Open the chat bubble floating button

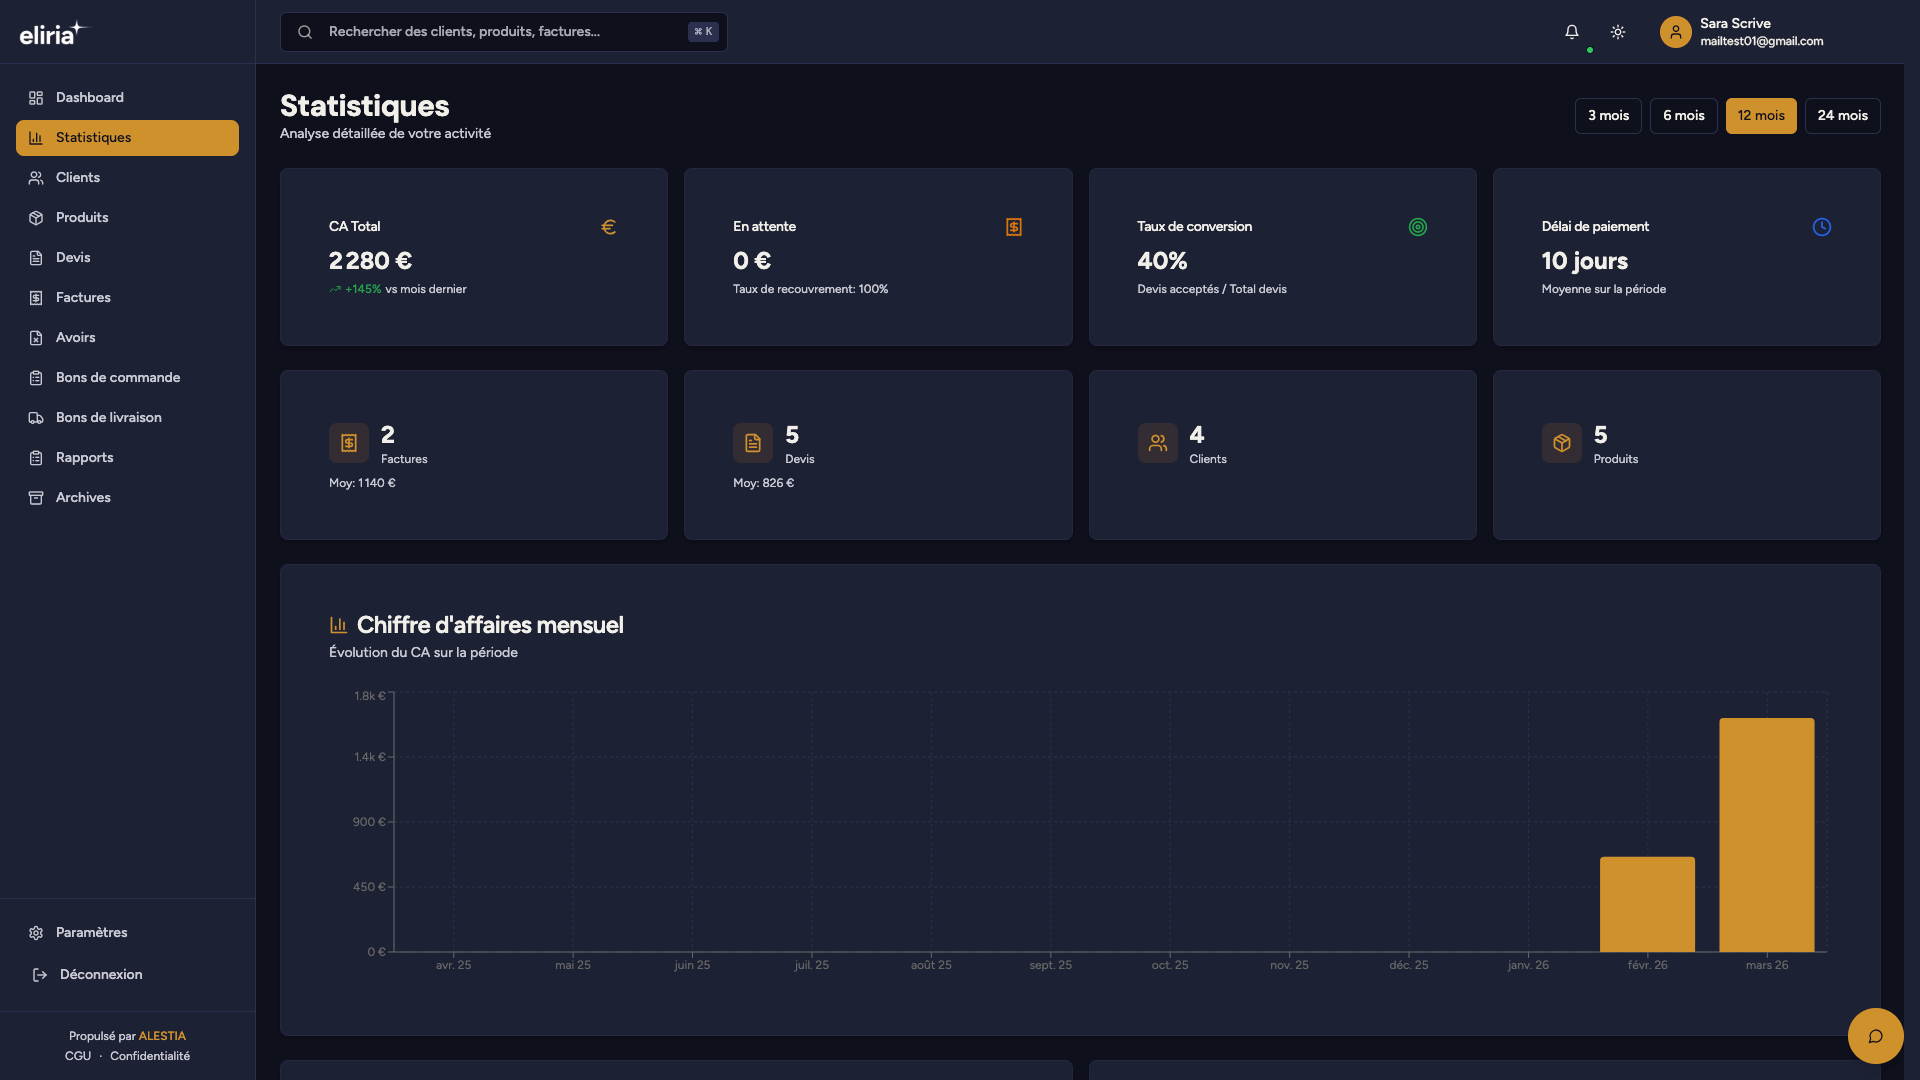tap(1875, 1036)
